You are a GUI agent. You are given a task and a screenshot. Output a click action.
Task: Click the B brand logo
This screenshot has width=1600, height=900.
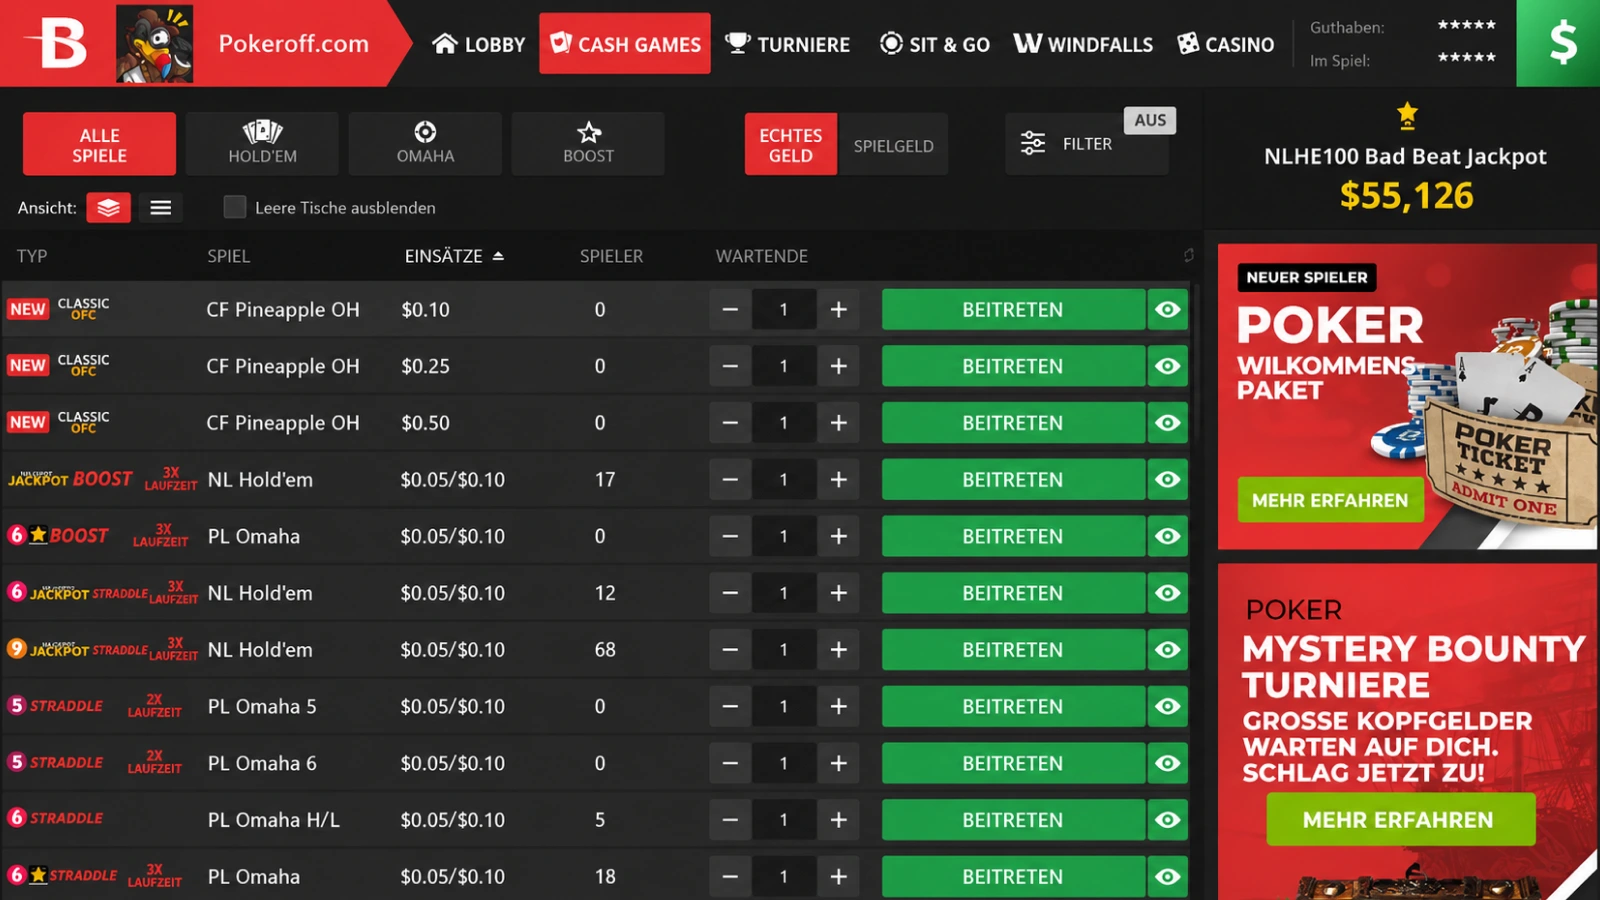[x=57, y=43]
